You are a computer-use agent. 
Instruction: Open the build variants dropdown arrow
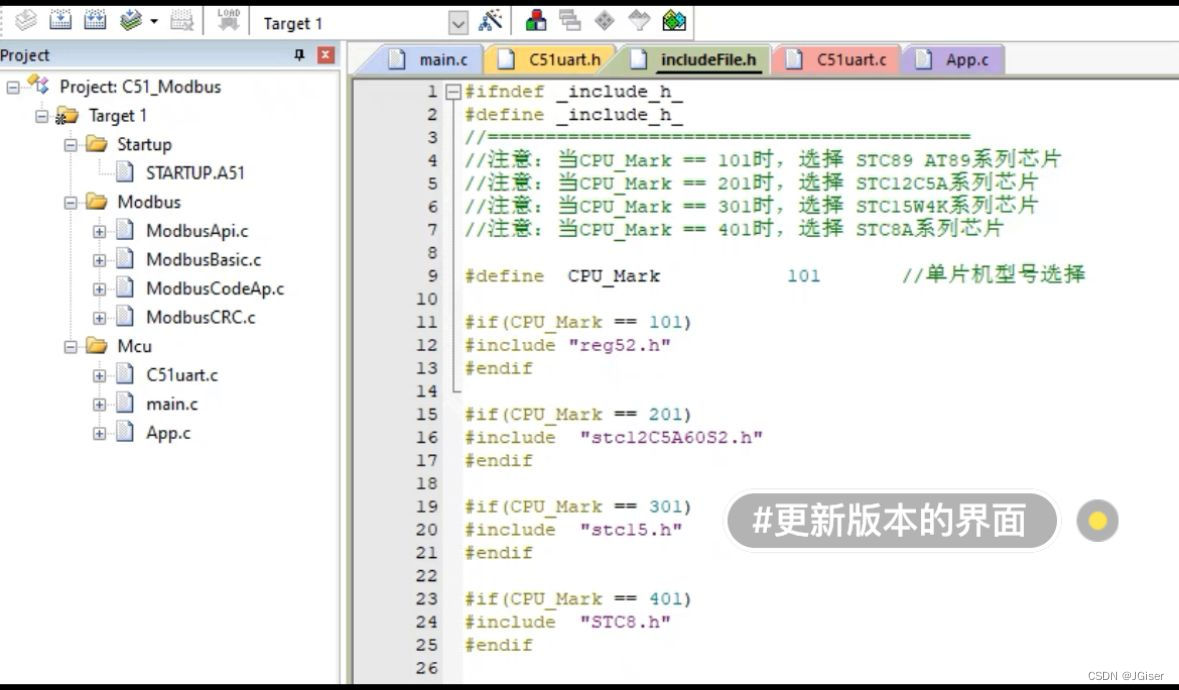click(x=152, y=20)
